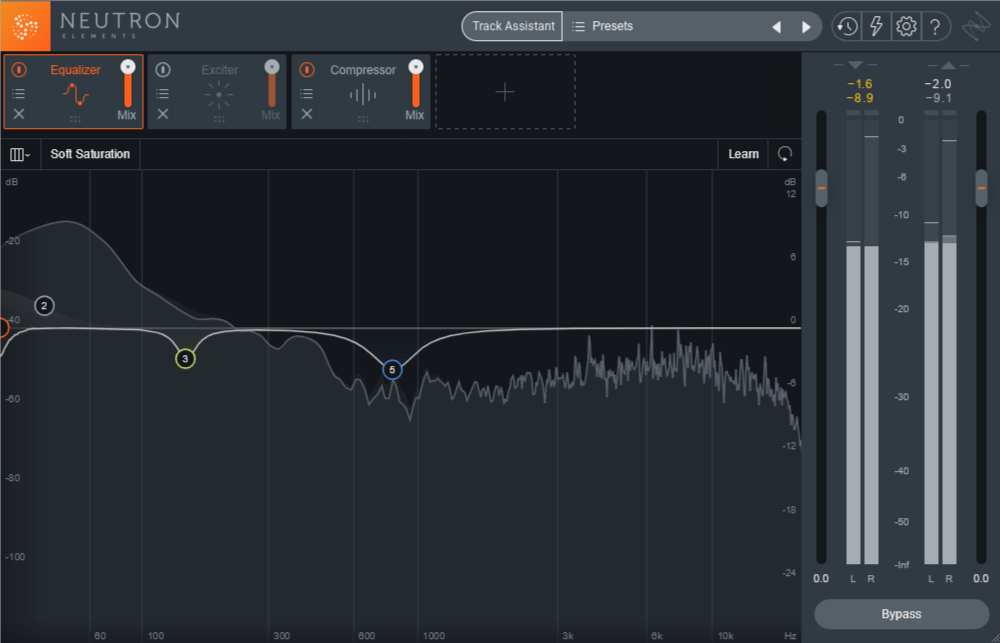1000x643 pixels.
Task: Go to previous preset arrow
Action: [x=776, y=27]
